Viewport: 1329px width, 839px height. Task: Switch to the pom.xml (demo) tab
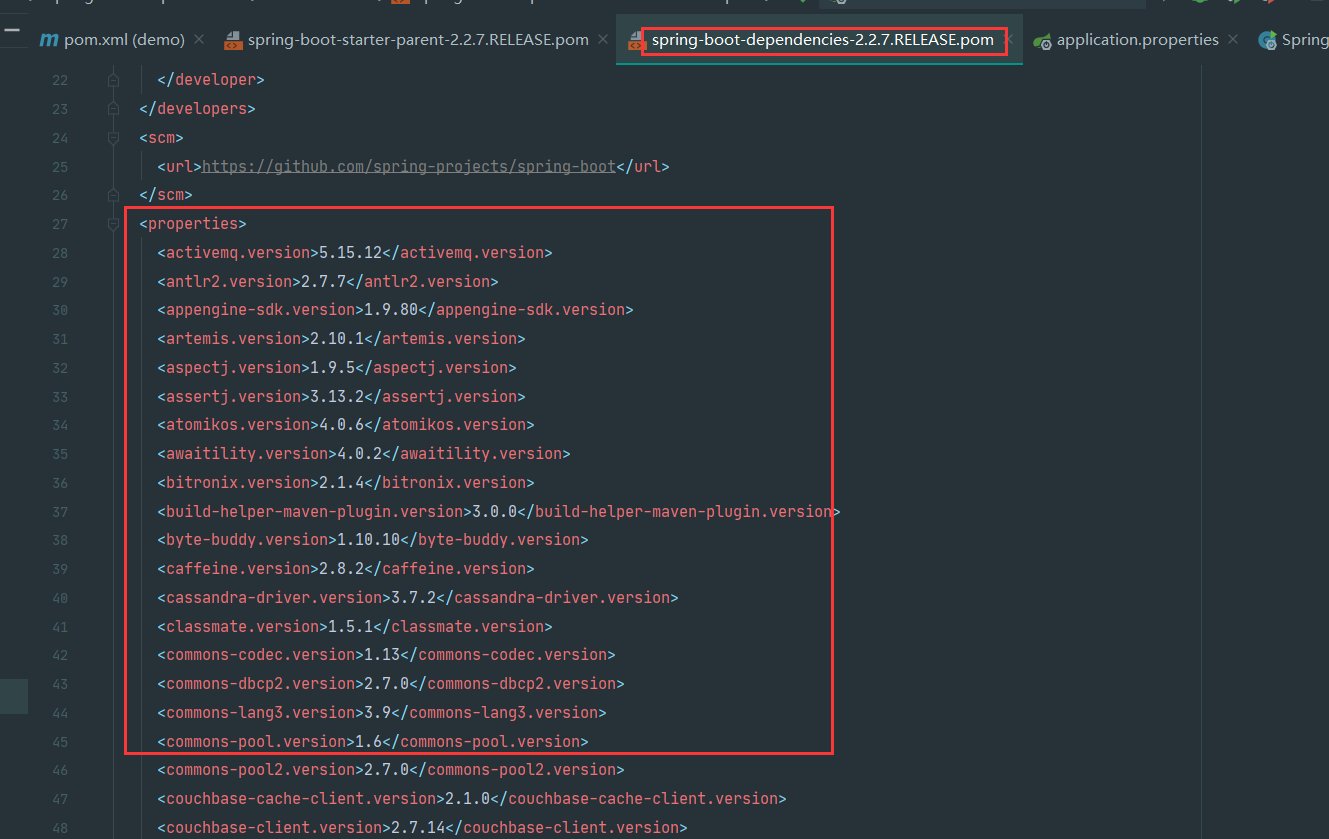point(124,40)
